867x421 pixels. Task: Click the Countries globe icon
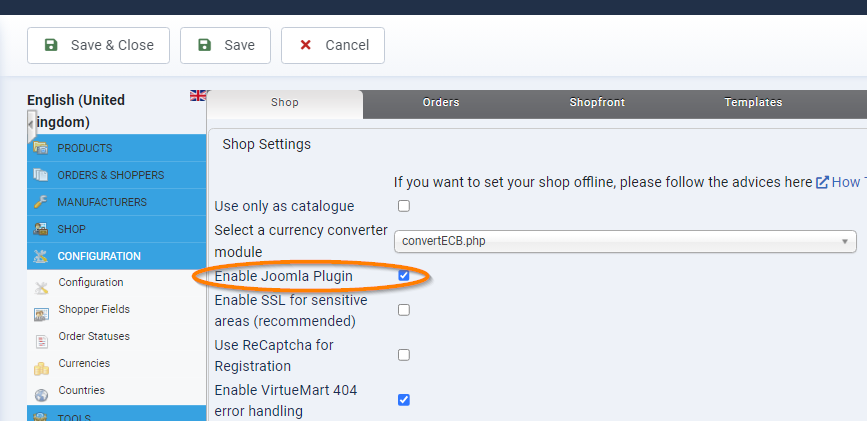pos(41,391)
